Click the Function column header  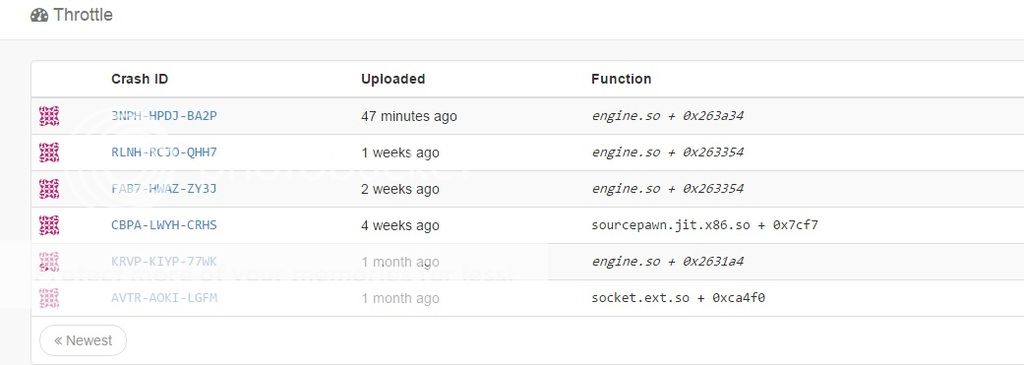(x=621, y=79)
